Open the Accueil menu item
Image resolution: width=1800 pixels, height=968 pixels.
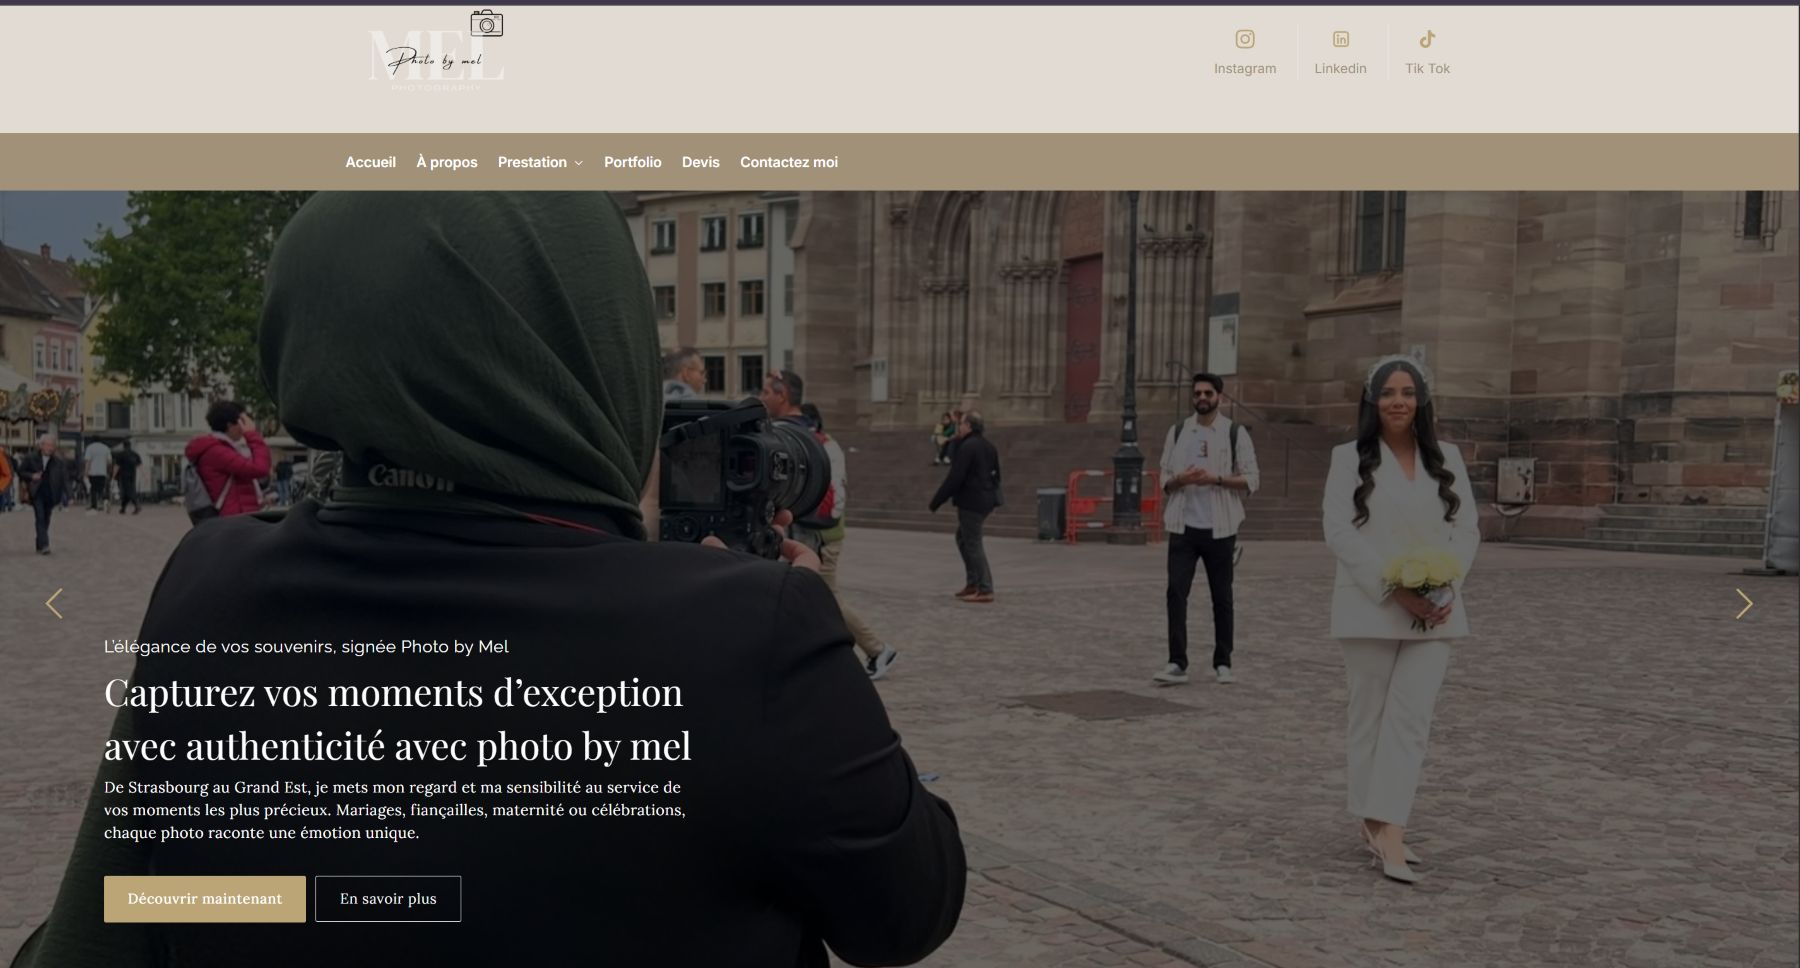370,162
